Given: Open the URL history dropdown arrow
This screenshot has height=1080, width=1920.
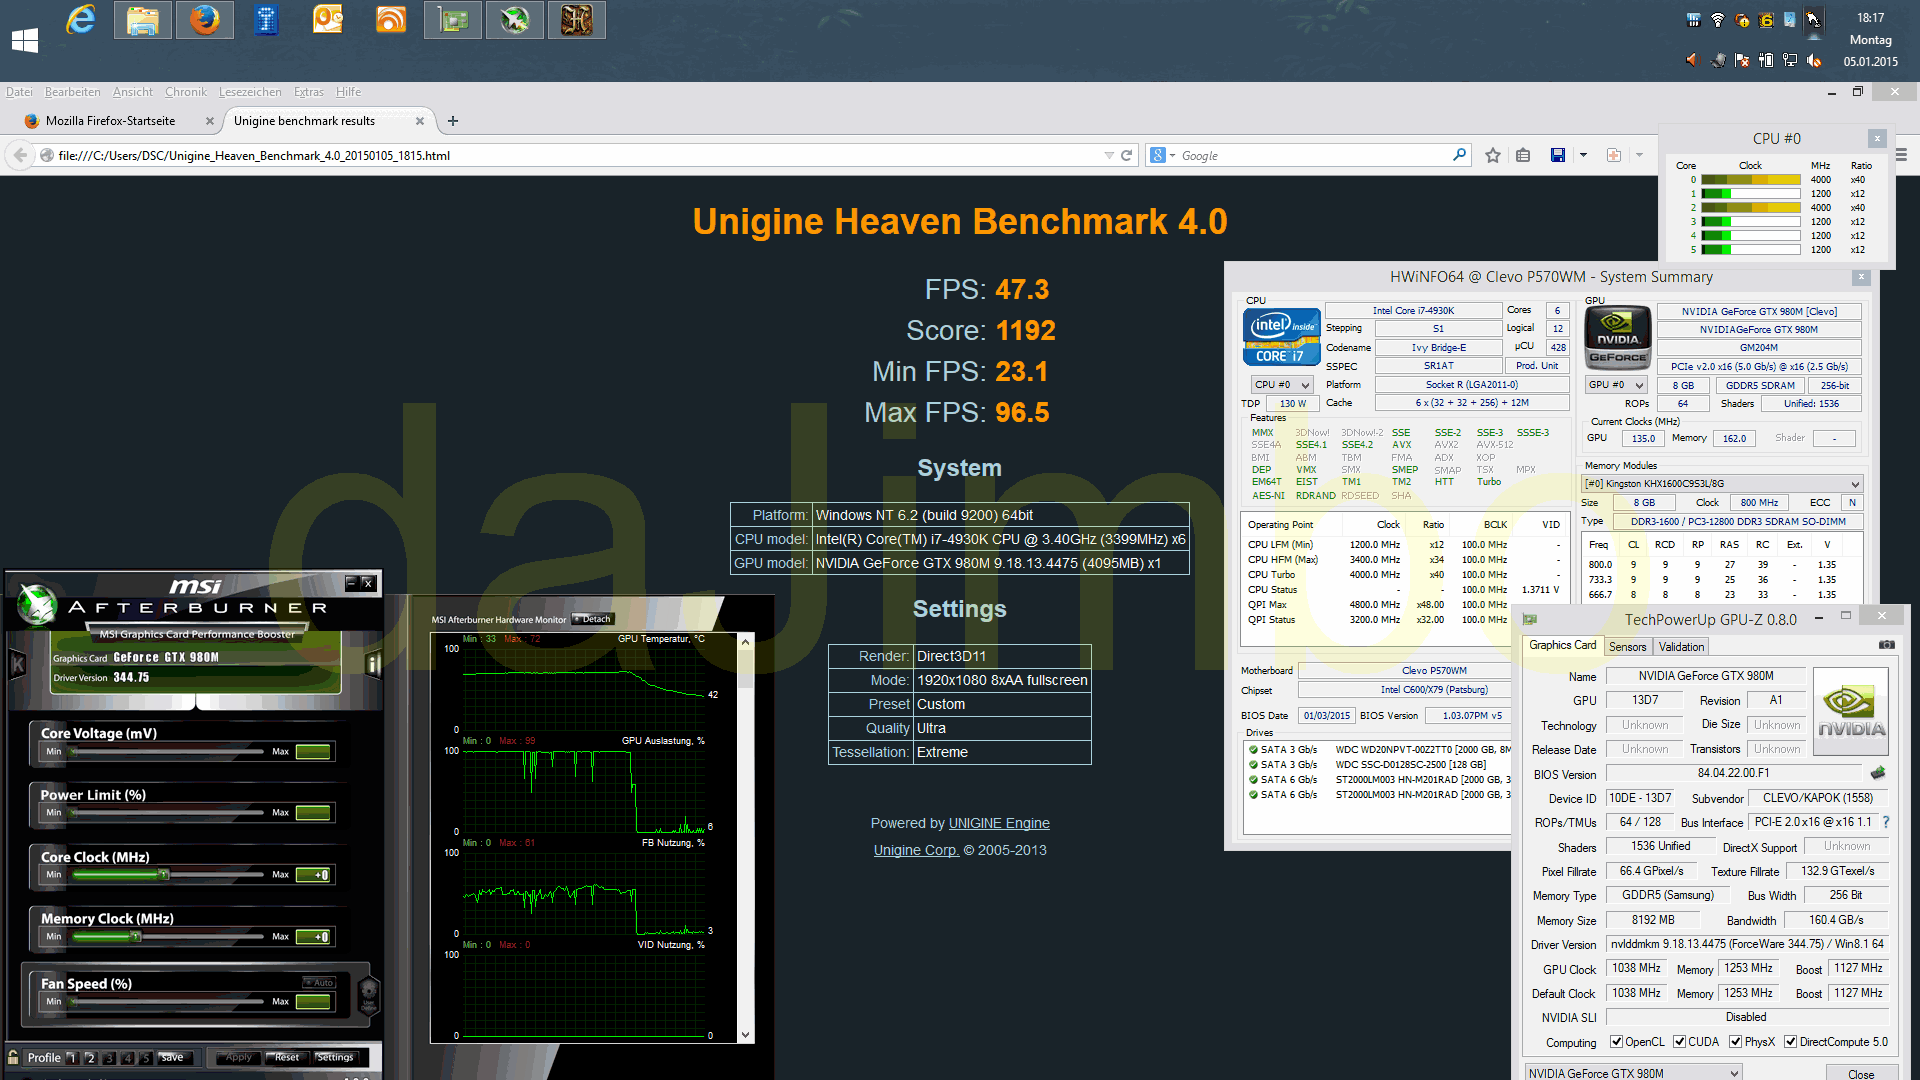Looking at the screenshot, I should click(1108, 155).
